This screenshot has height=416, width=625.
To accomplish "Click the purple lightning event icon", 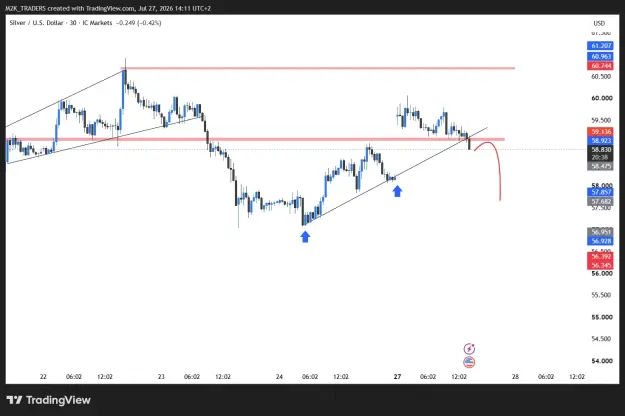I will [x=469, y=349].
